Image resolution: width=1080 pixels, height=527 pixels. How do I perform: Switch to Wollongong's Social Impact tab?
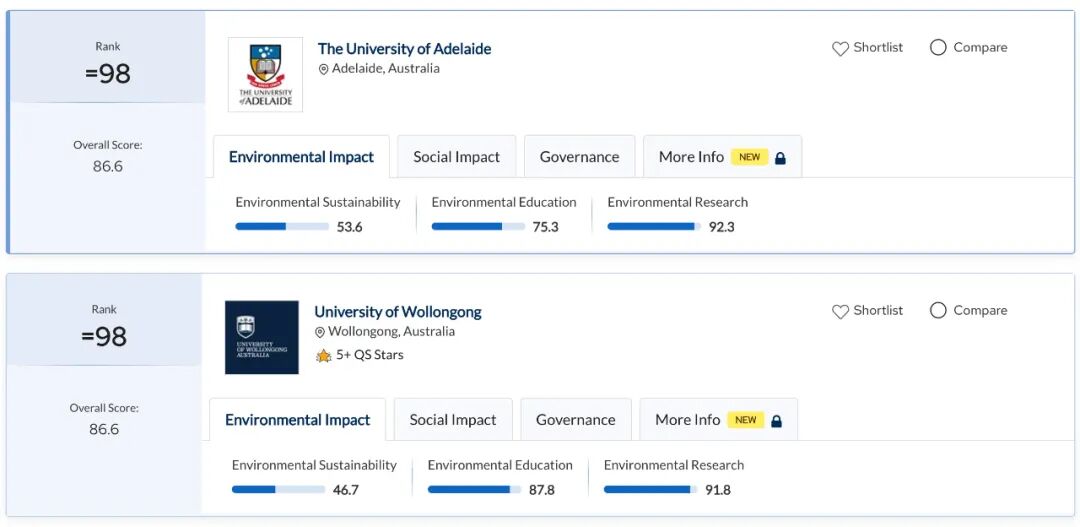[x=452, y=420]
